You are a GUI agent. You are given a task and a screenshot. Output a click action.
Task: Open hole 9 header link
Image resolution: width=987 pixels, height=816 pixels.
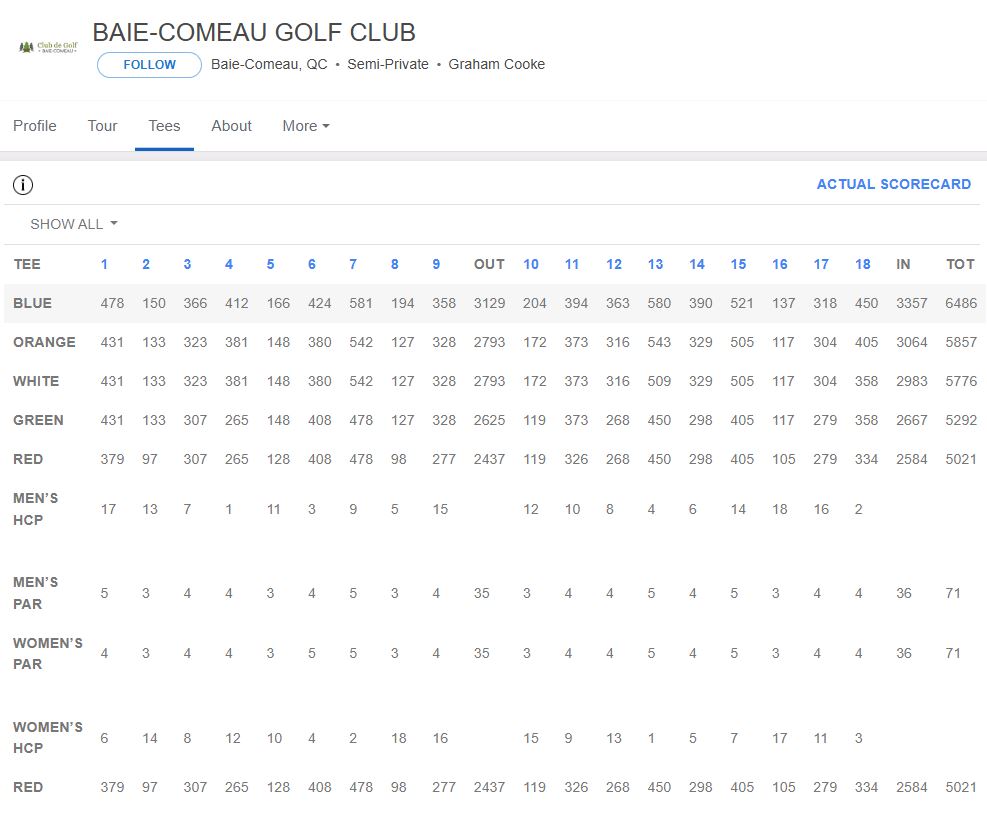[x=436, y=264]
